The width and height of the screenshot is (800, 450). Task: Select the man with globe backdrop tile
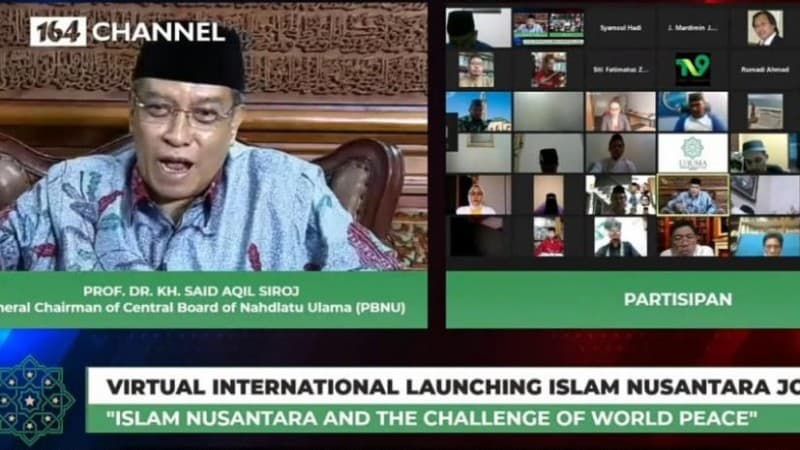click(x=692, y=111)
